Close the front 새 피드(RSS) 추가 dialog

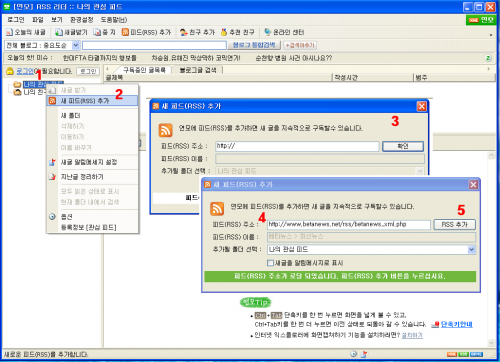(x=473, y=185)
